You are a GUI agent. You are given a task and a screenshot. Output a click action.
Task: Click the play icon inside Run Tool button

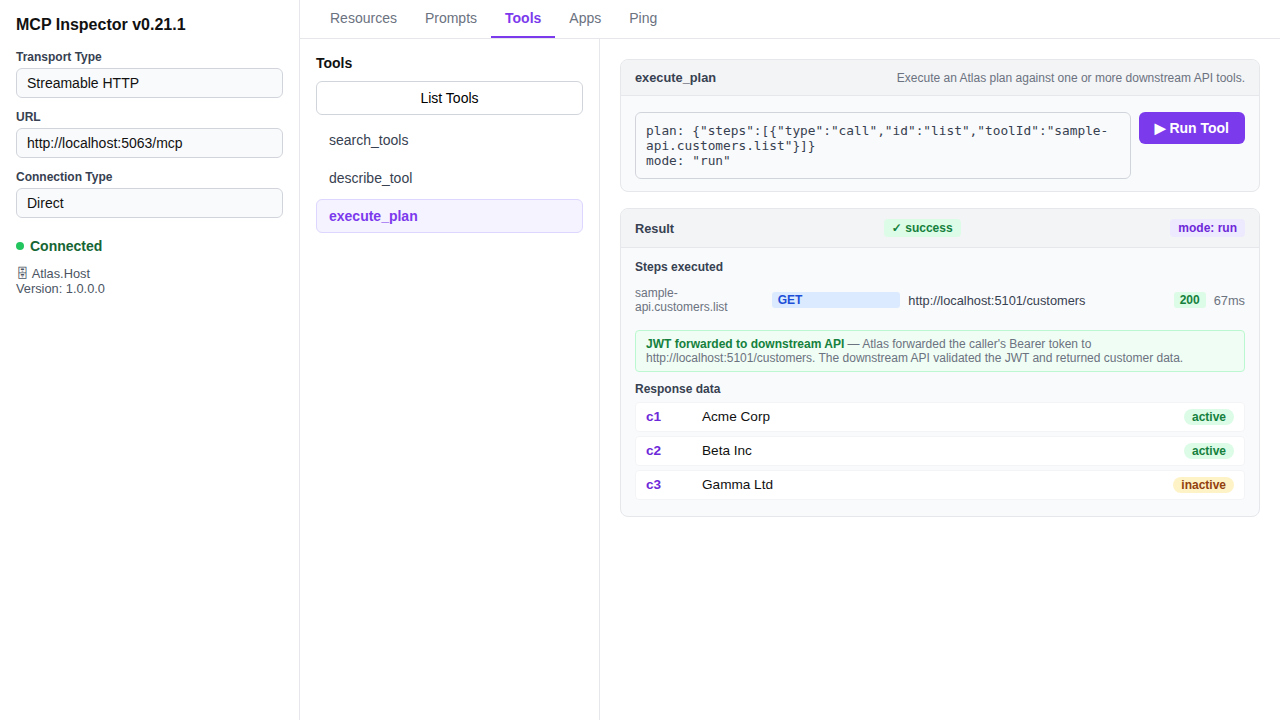tap(1160, 128)
